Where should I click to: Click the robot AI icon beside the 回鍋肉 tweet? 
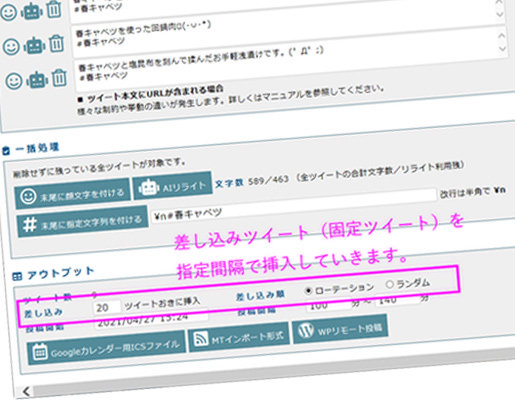pyautogui.click(x=34, y=45)
